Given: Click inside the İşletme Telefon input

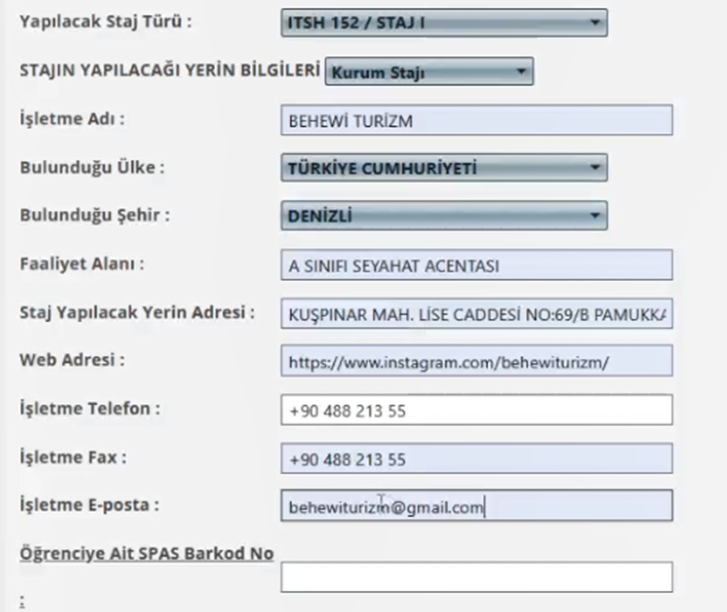Looking at the screenshot, I should [476, 409].
